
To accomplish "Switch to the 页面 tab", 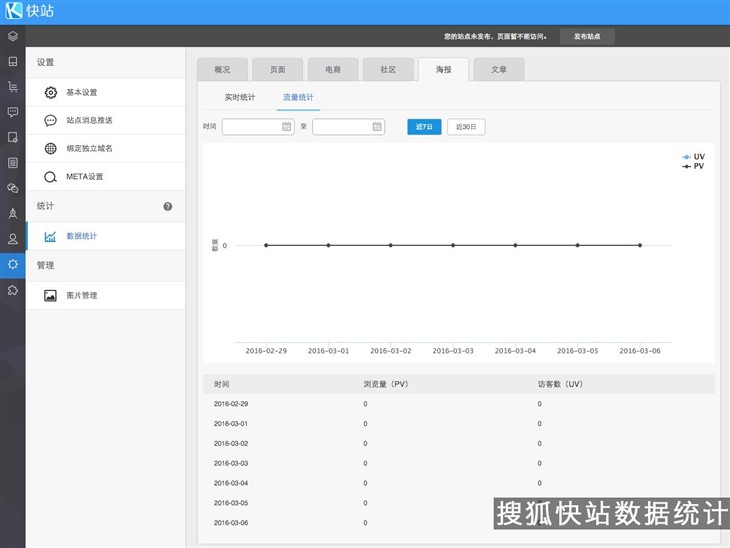I will pyautogui.click(x=277, y=70).
